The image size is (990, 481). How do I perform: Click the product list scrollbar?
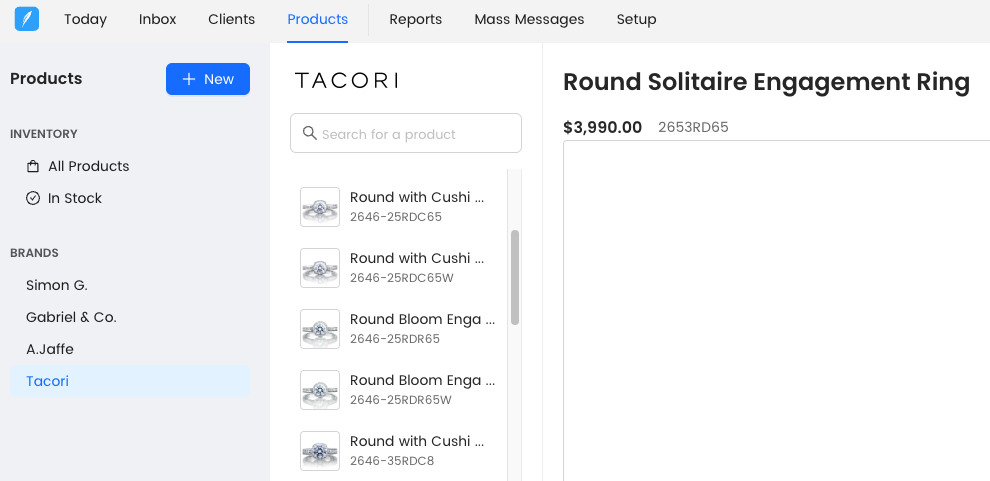click(x=515, y=277)
